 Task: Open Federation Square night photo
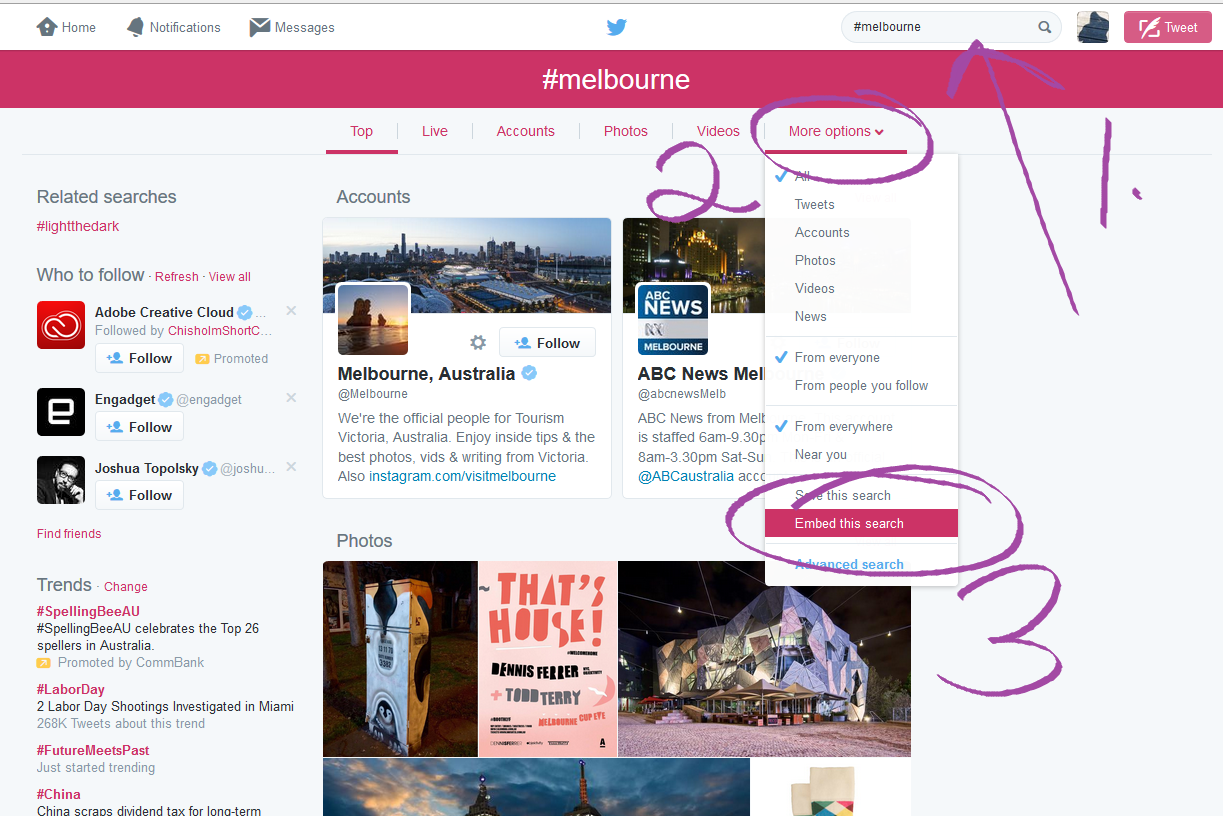765,659
